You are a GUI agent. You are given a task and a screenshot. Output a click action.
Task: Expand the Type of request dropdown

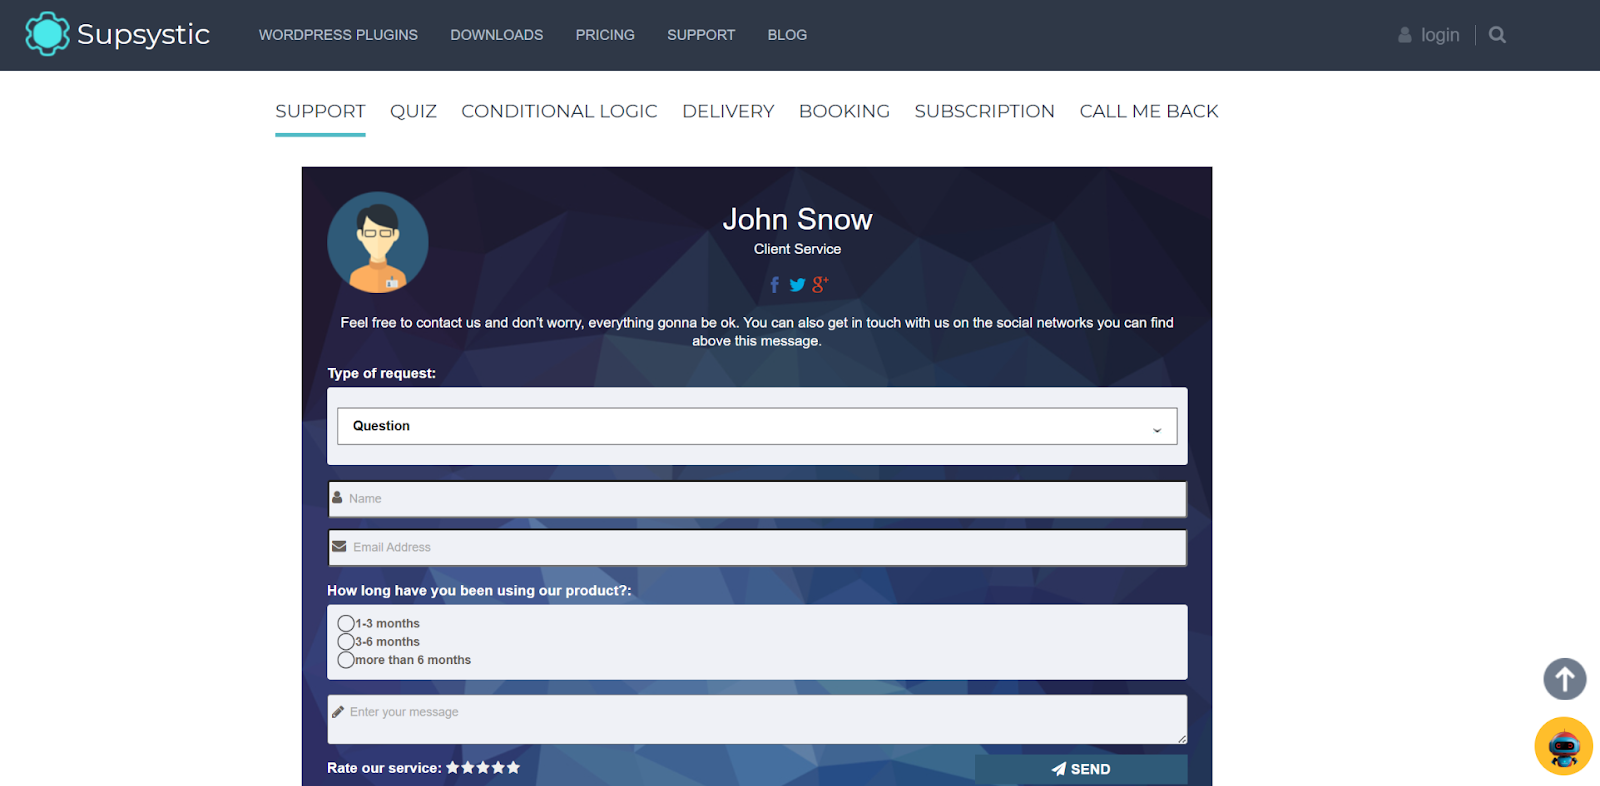(x=756, y=426)
